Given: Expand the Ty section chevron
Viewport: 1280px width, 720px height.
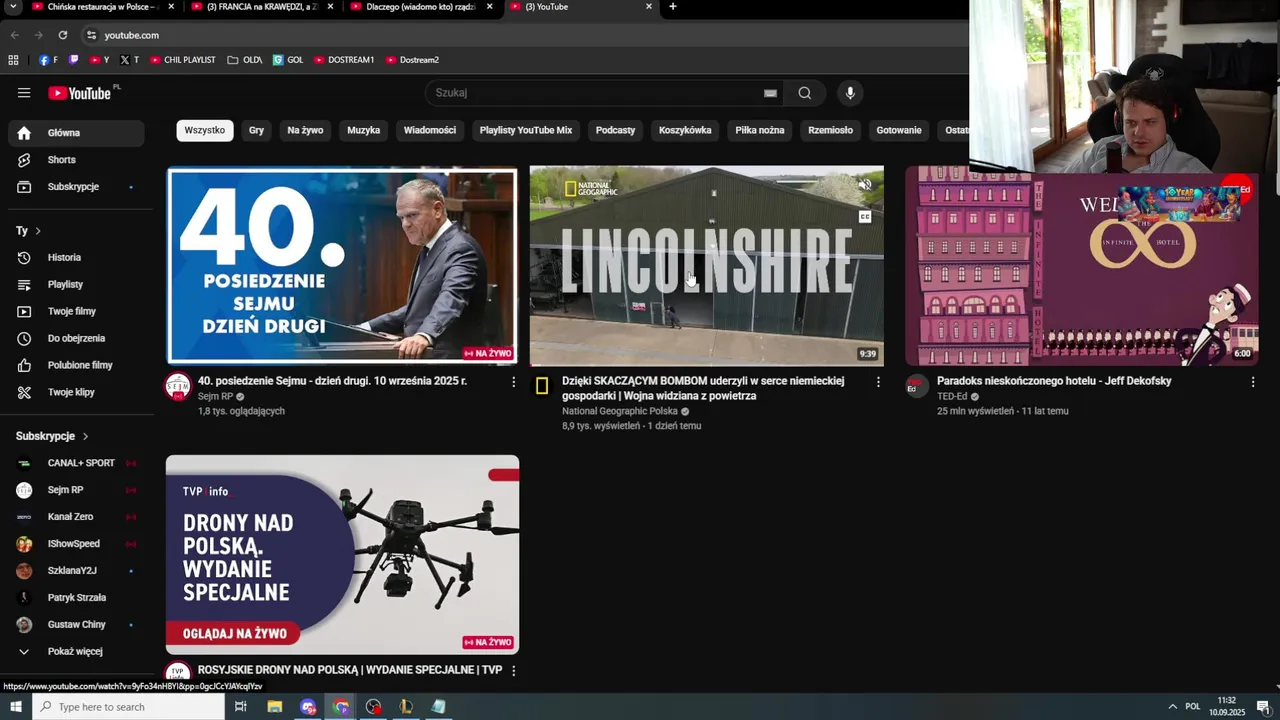Looking at the screenshot, I should (x=38, y=231).
